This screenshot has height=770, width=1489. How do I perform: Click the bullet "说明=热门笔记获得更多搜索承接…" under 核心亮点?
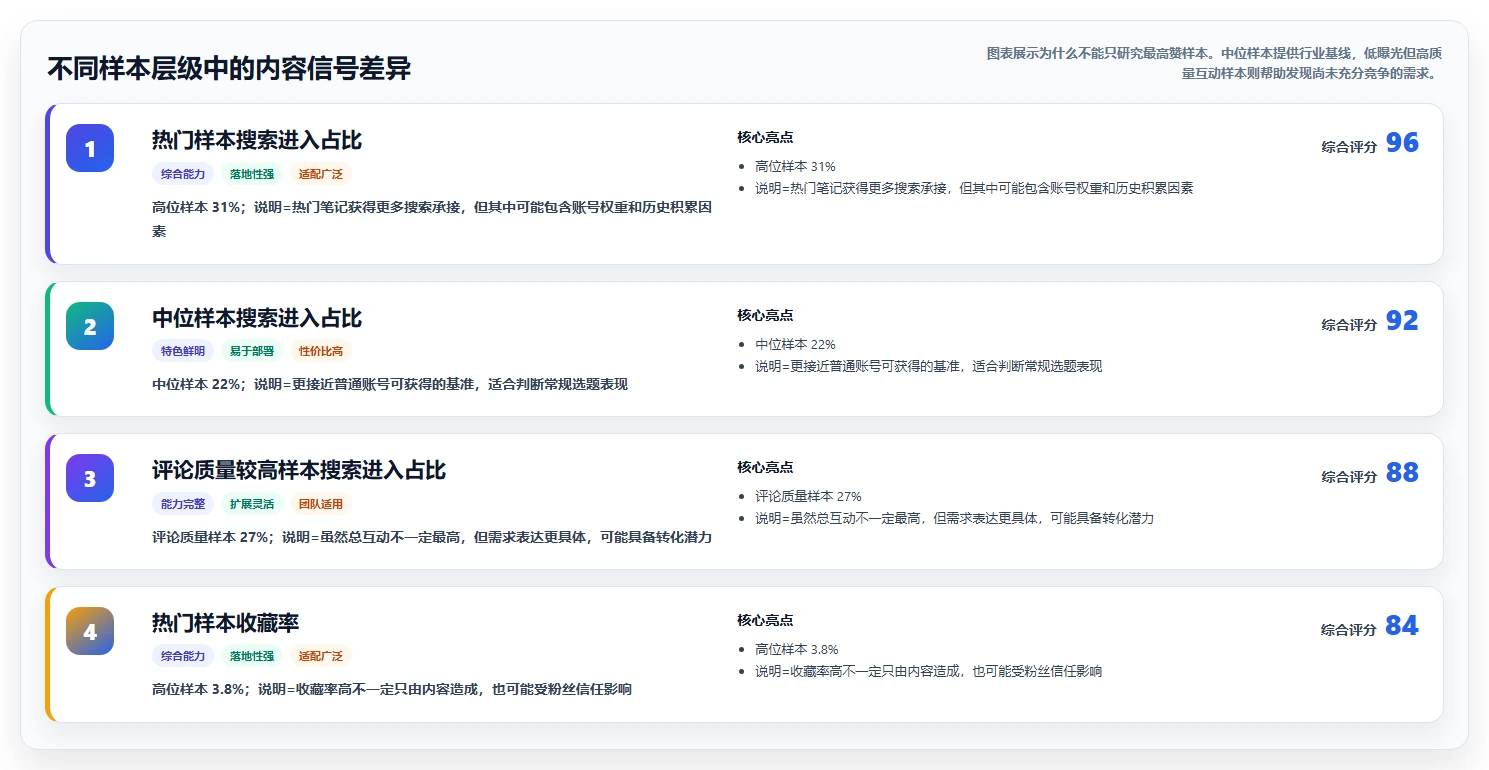[974, 188]
